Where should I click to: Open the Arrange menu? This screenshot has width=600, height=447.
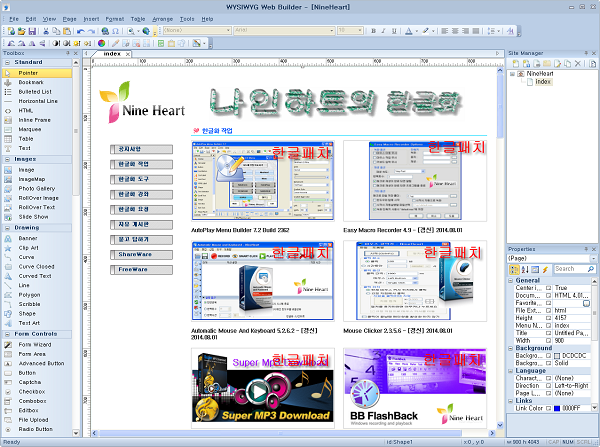tap(163, 19)
